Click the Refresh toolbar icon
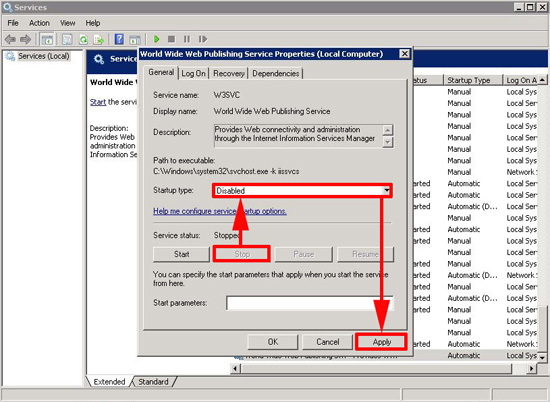This screenshot has height=402, width=550. [83, 39]
